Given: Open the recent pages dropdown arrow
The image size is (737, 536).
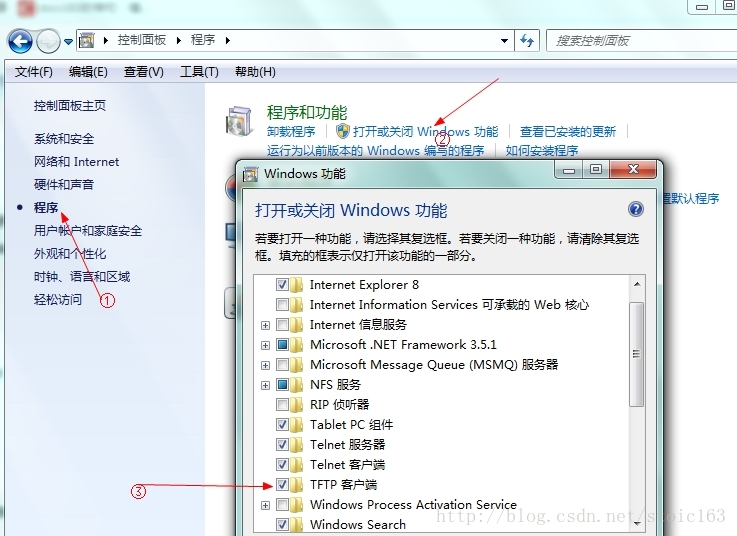Looking at the screenshot, I should tap(68, 41).
